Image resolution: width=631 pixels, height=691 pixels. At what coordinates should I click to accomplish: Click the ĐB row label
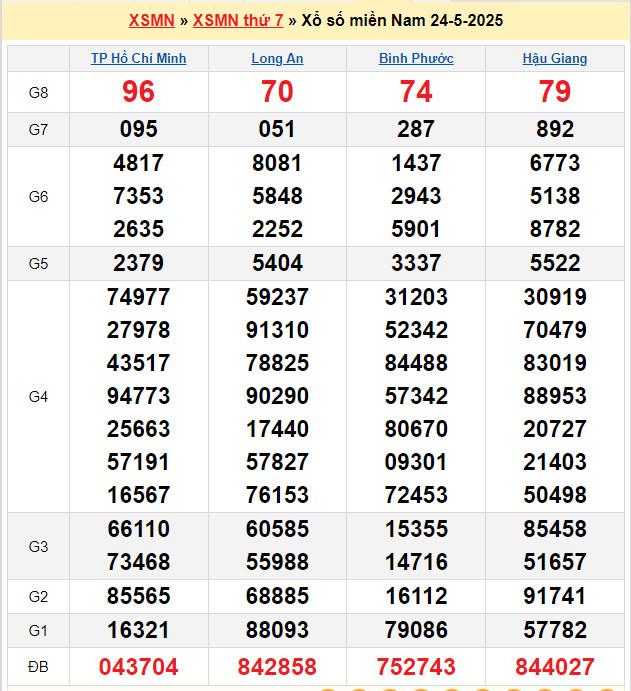click(38, 667)
